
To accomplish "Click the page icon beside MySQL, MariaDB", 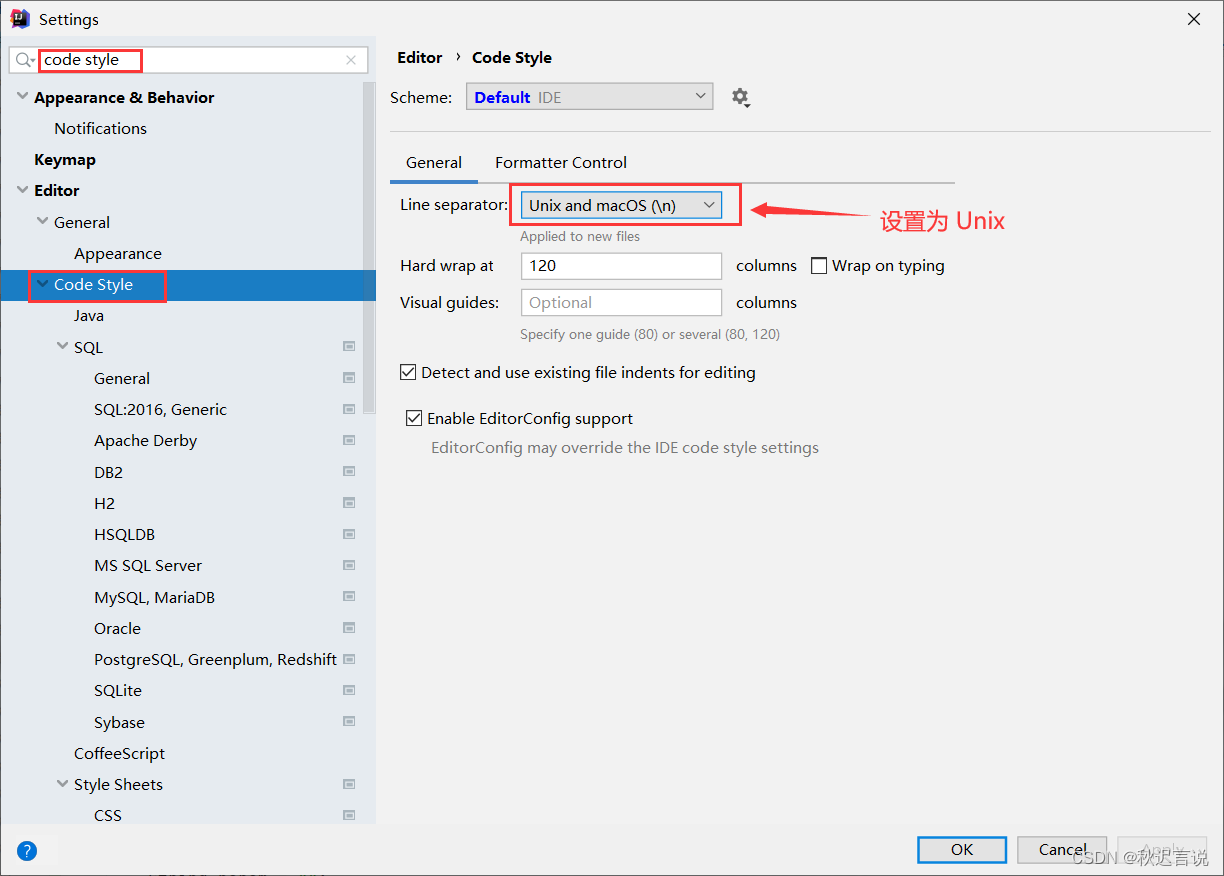I will pyautogui.click(x=349, y=596).
